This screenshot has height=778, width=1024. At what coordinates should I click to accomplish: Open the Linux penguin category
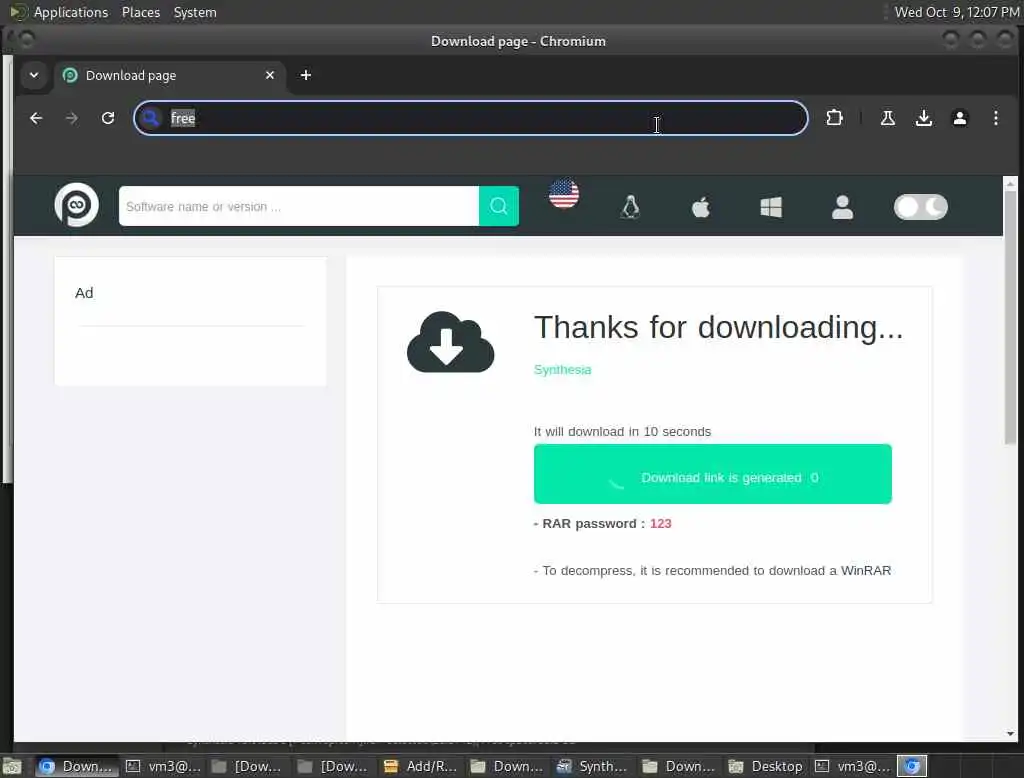tap(630, 207)
